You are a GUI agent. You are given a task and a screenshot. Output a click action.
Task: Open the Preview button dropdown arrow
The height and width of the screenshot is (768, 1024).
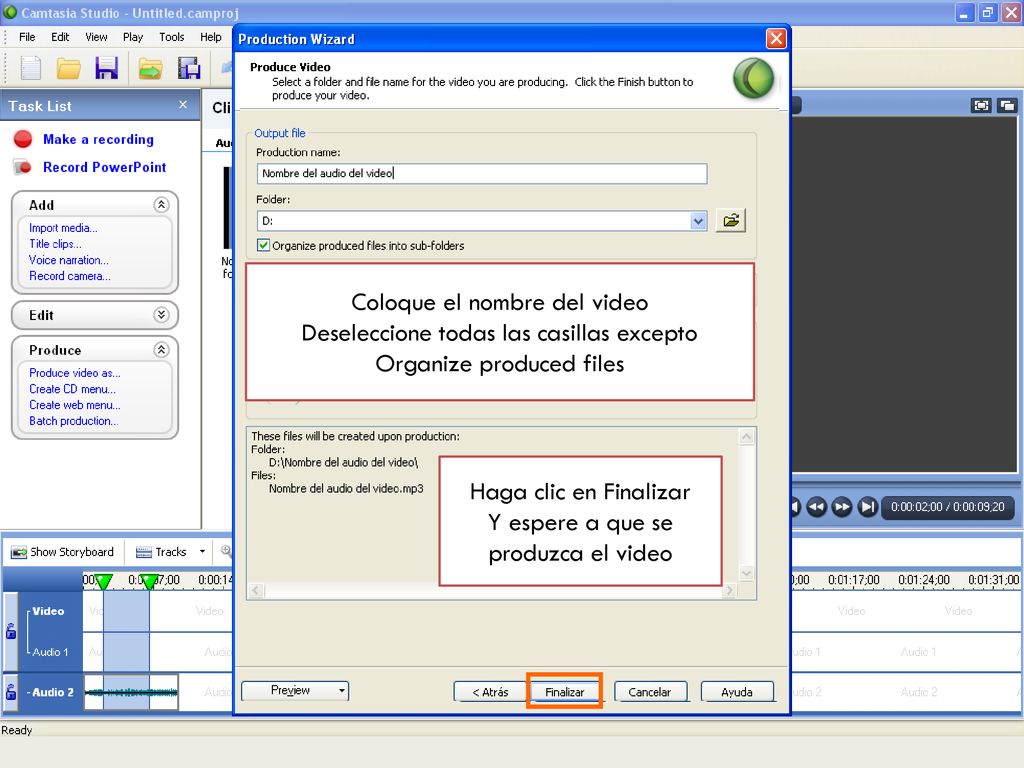(x=342, y=691)
